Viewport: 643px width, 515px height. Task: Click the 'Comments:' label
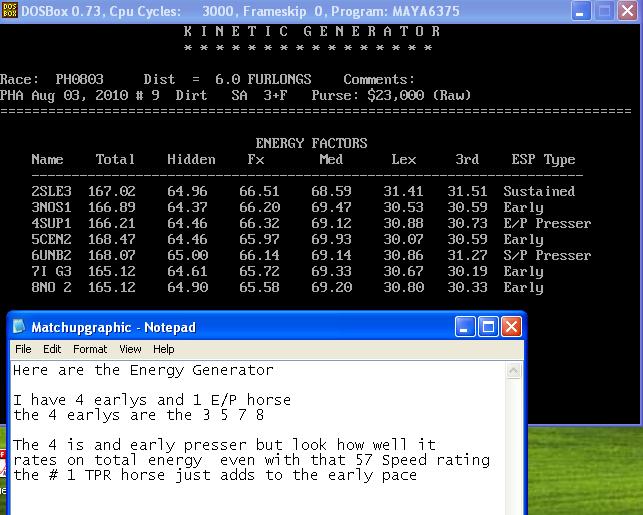click(379, 79)
